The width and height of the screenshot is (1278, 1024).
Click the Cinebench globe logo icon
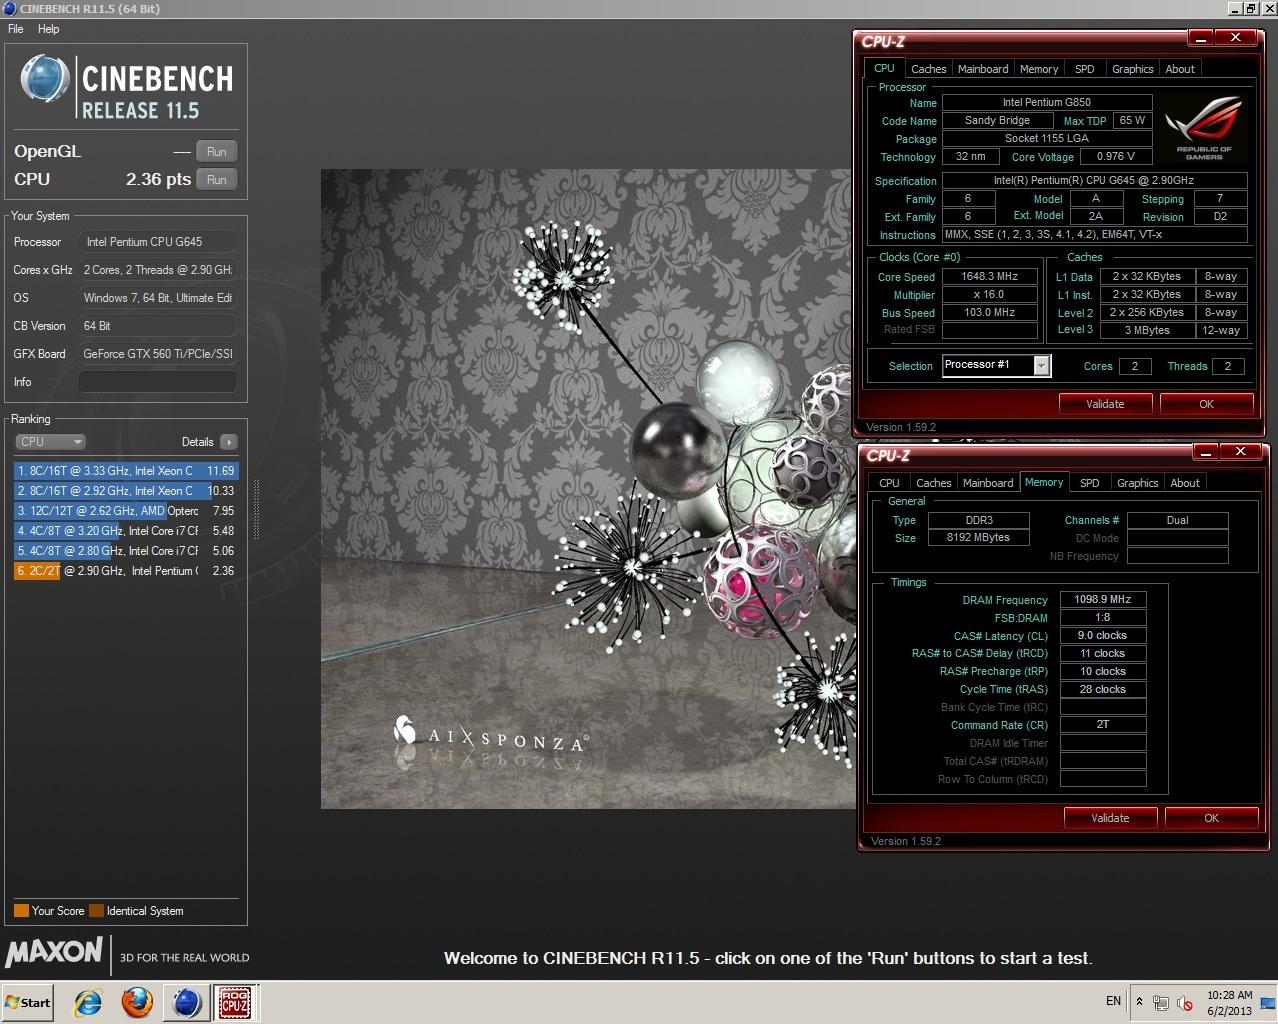pyautogui.click(x=45, y=78)
